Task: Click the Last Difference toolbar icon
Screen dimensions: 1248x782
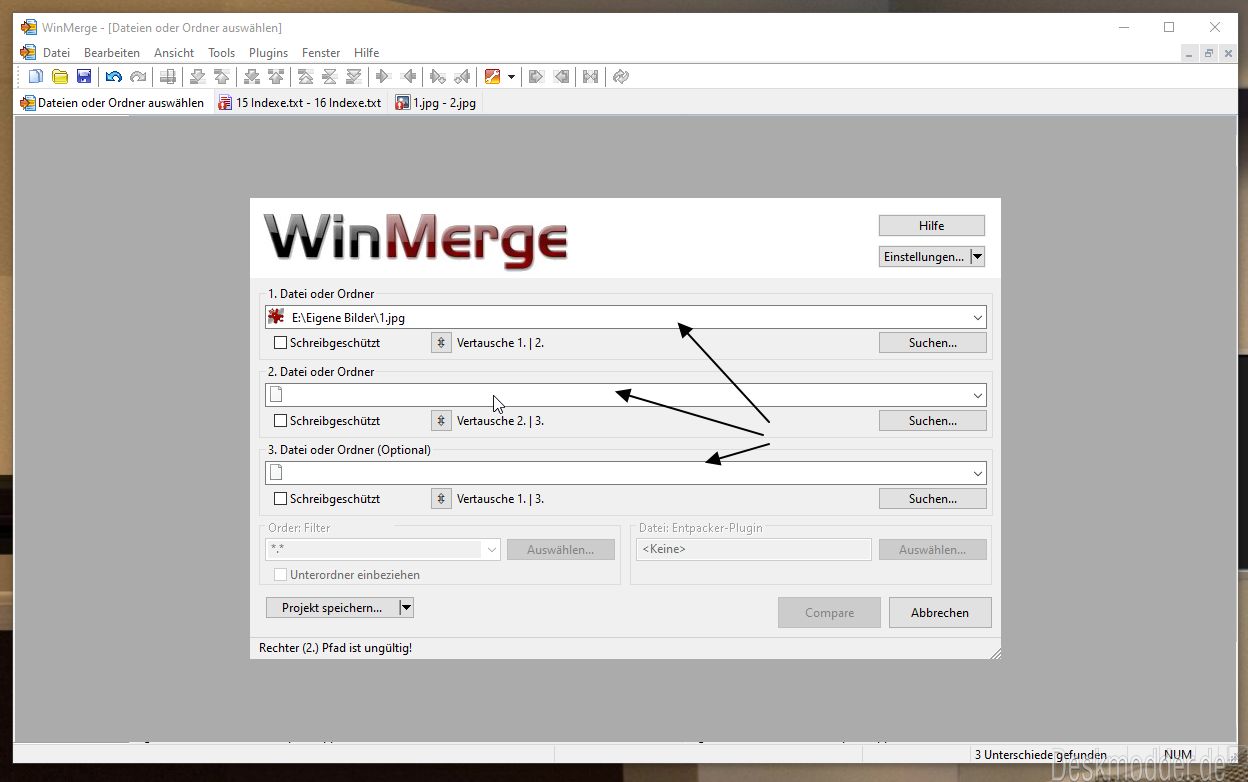Action: (354, 76)
